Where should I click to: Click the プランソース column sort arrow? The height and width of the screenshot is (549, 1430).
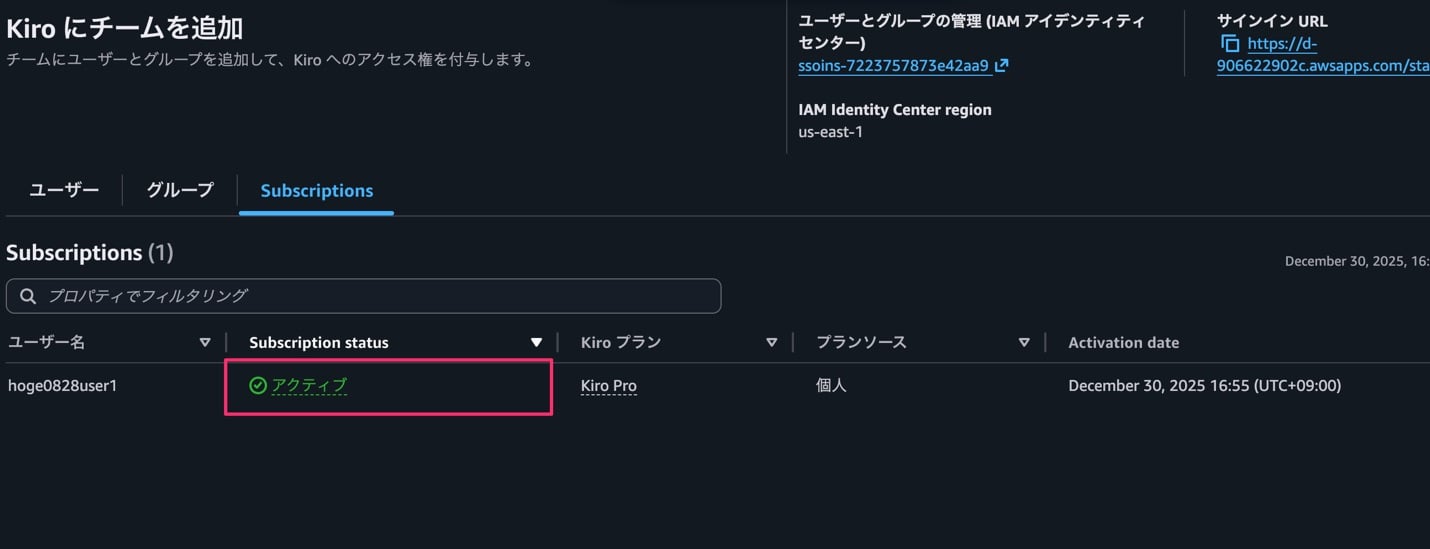(1023, 342)
